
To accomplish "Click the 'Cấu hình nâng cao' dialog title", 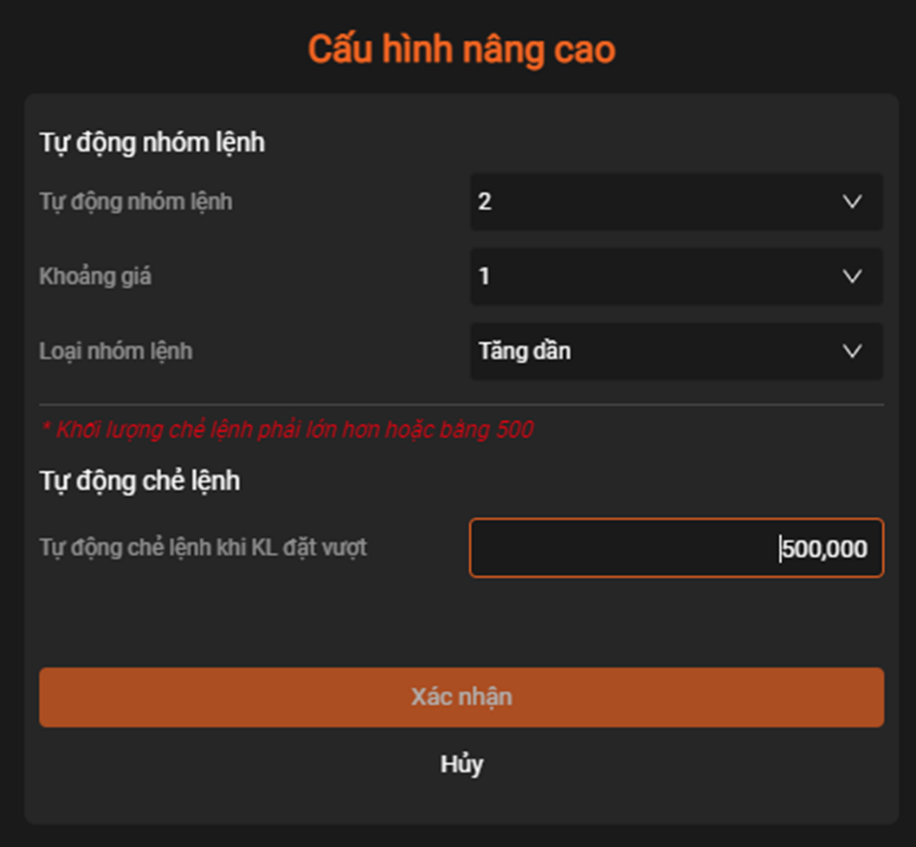I will [461, 49].
